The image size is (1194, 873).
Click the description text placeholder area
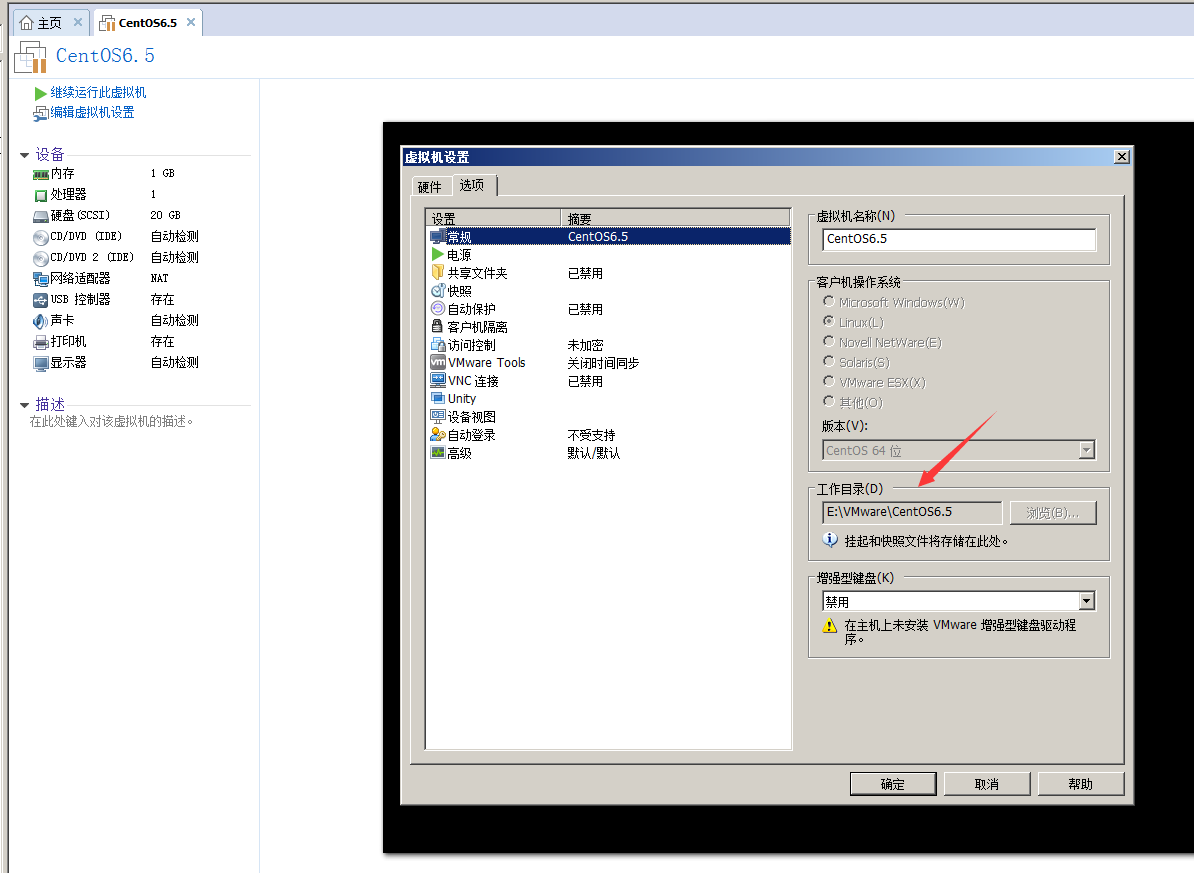(111, 421)
